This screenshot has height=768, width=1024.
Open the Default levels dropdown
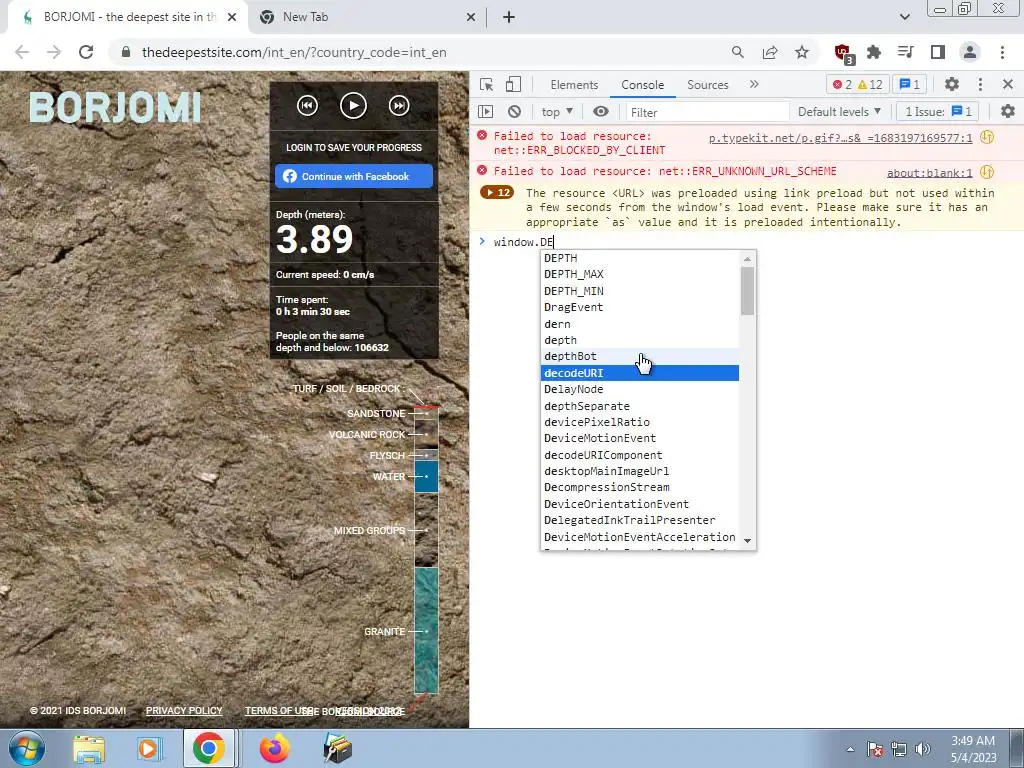(839, 112)
